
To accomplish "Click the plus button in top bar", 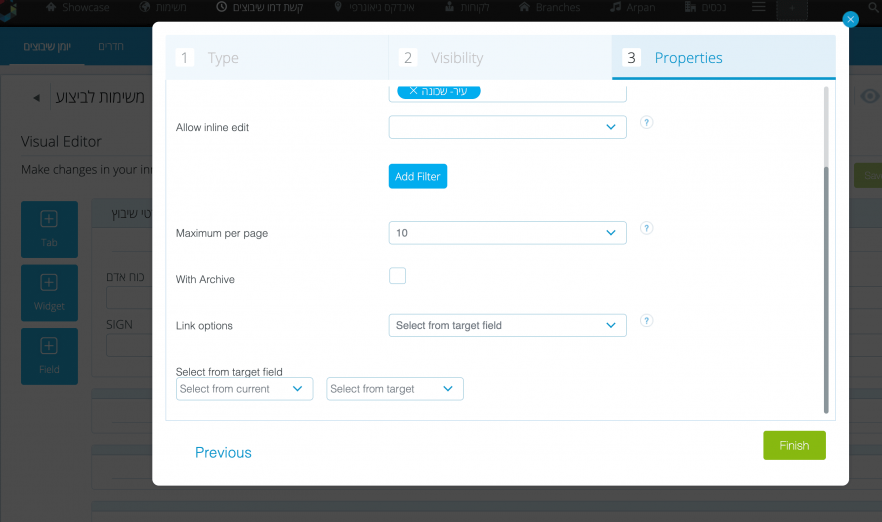I will pos(791,8).
